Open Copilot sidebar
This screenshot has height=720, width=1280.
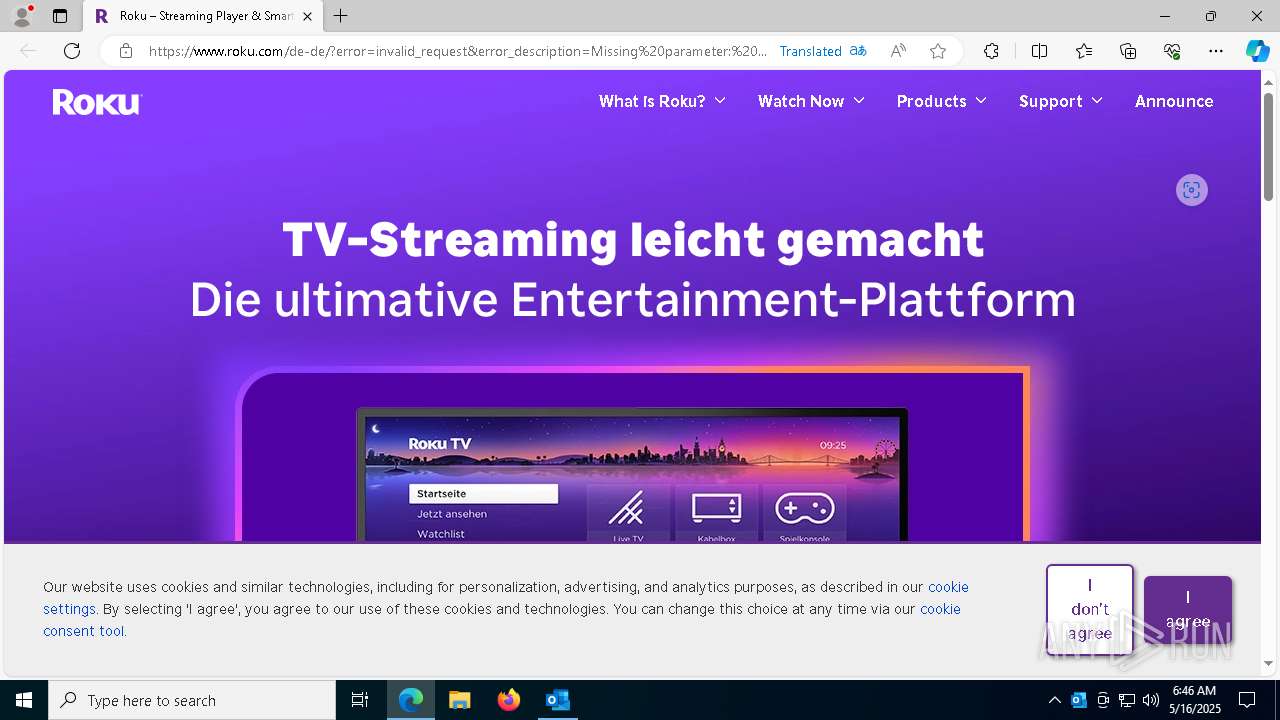(1257, 51)
